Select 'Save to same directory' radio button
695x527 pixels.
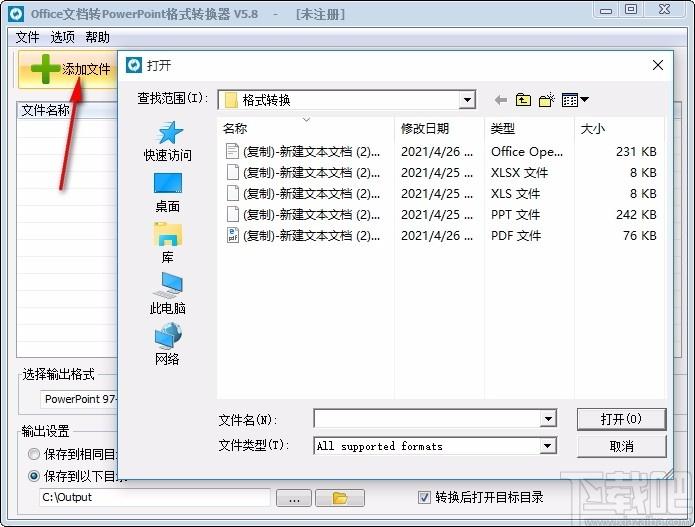coord(34,454)
